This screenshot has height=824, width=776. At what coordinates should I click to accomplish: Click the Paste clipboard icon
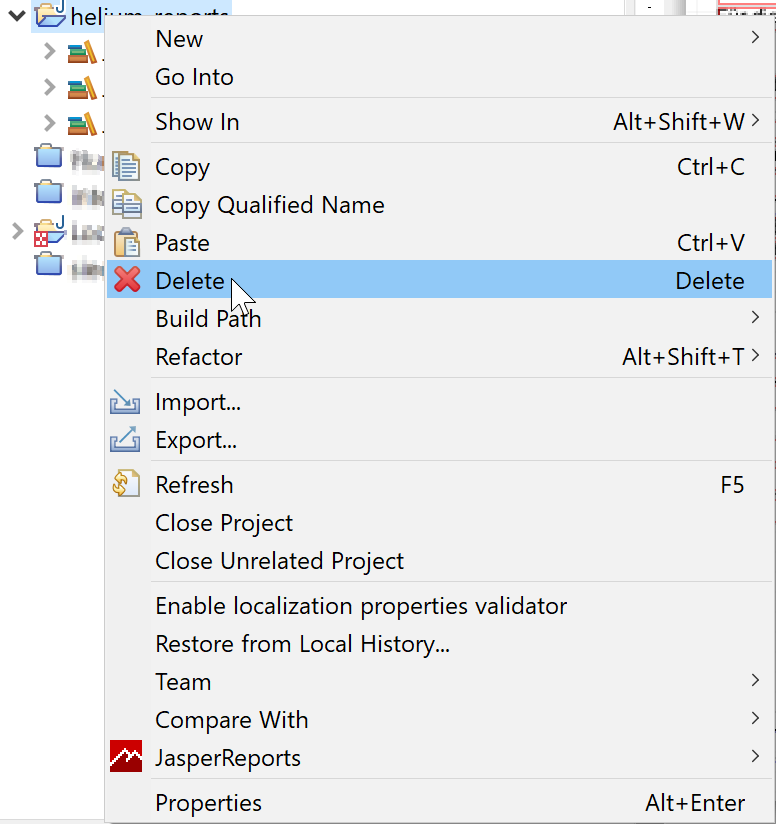[x=126, y=242]
